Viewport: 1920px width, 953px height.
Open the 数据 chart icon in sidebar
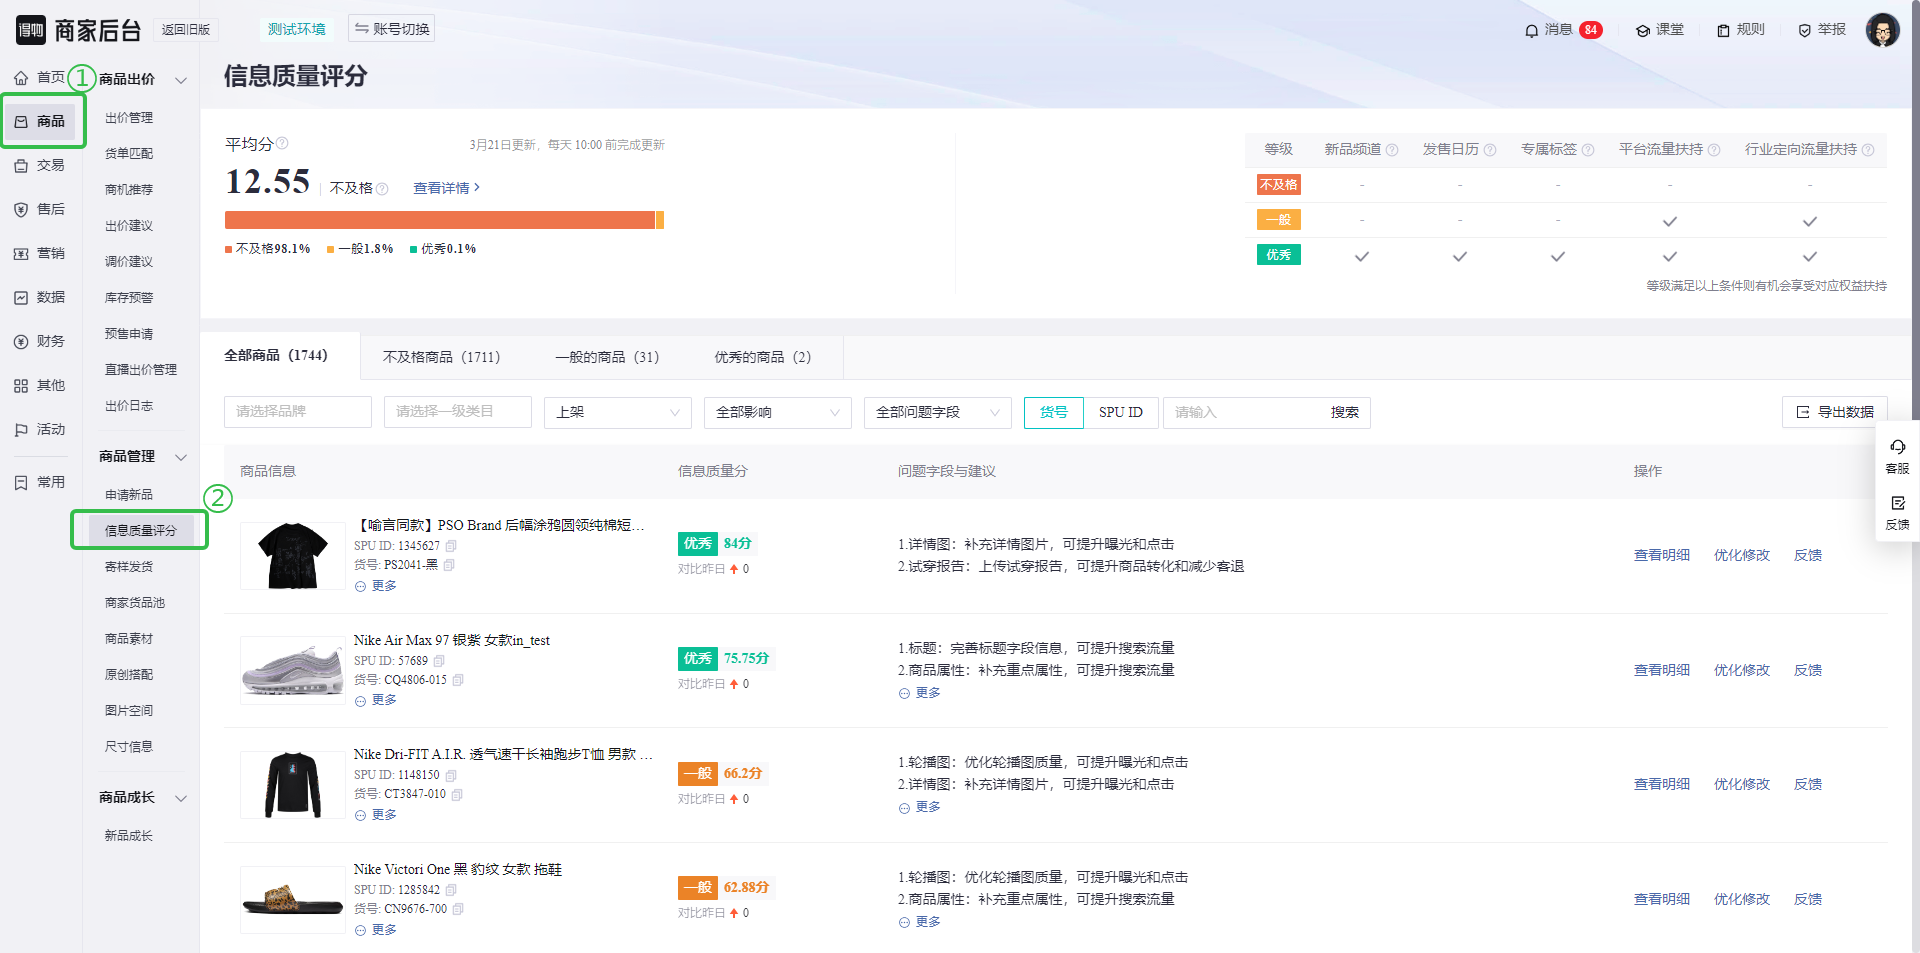(21, 298)
